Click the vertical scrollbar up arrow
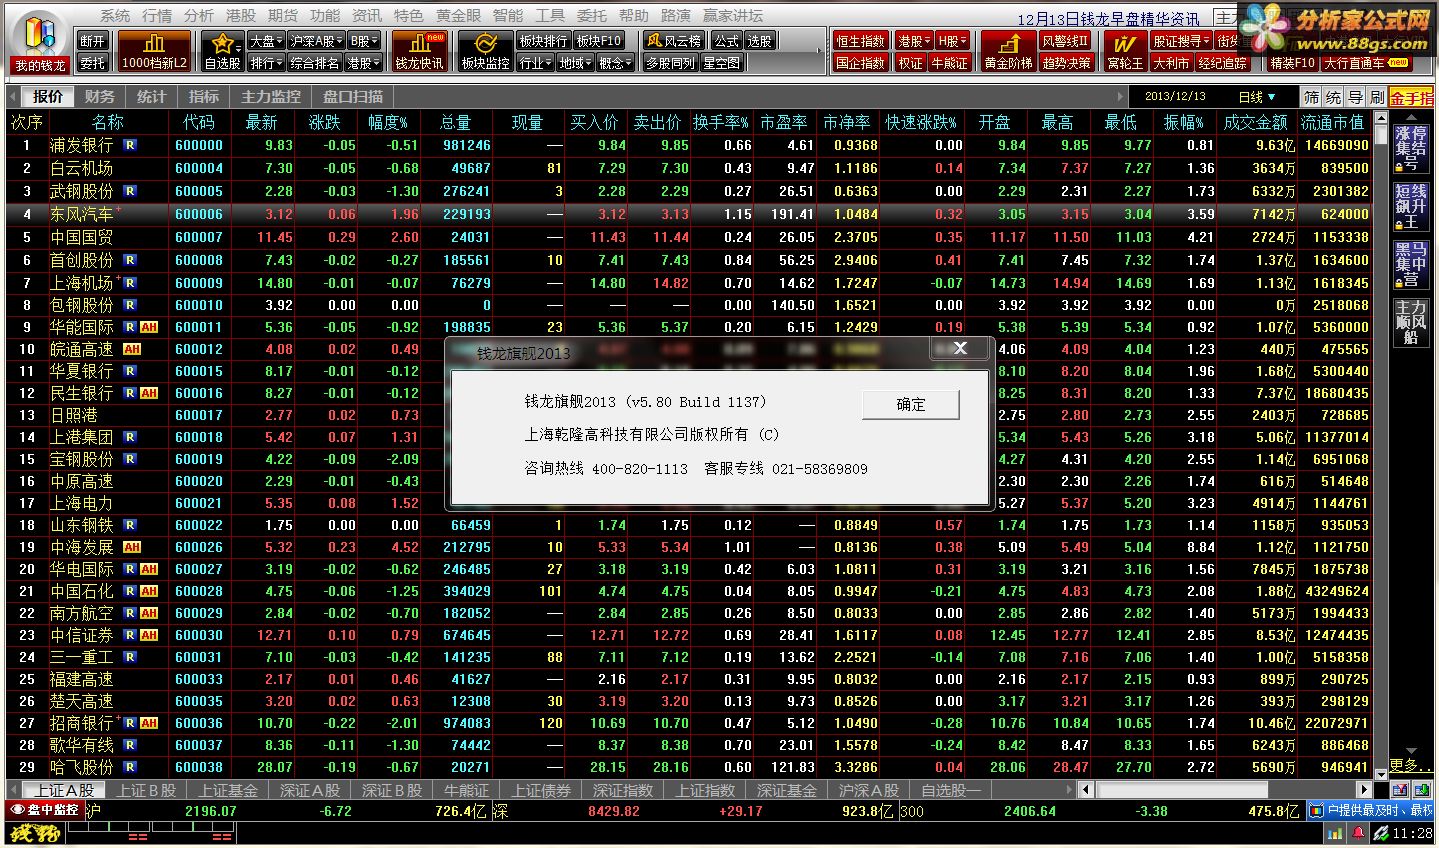 pos(1381,116)
